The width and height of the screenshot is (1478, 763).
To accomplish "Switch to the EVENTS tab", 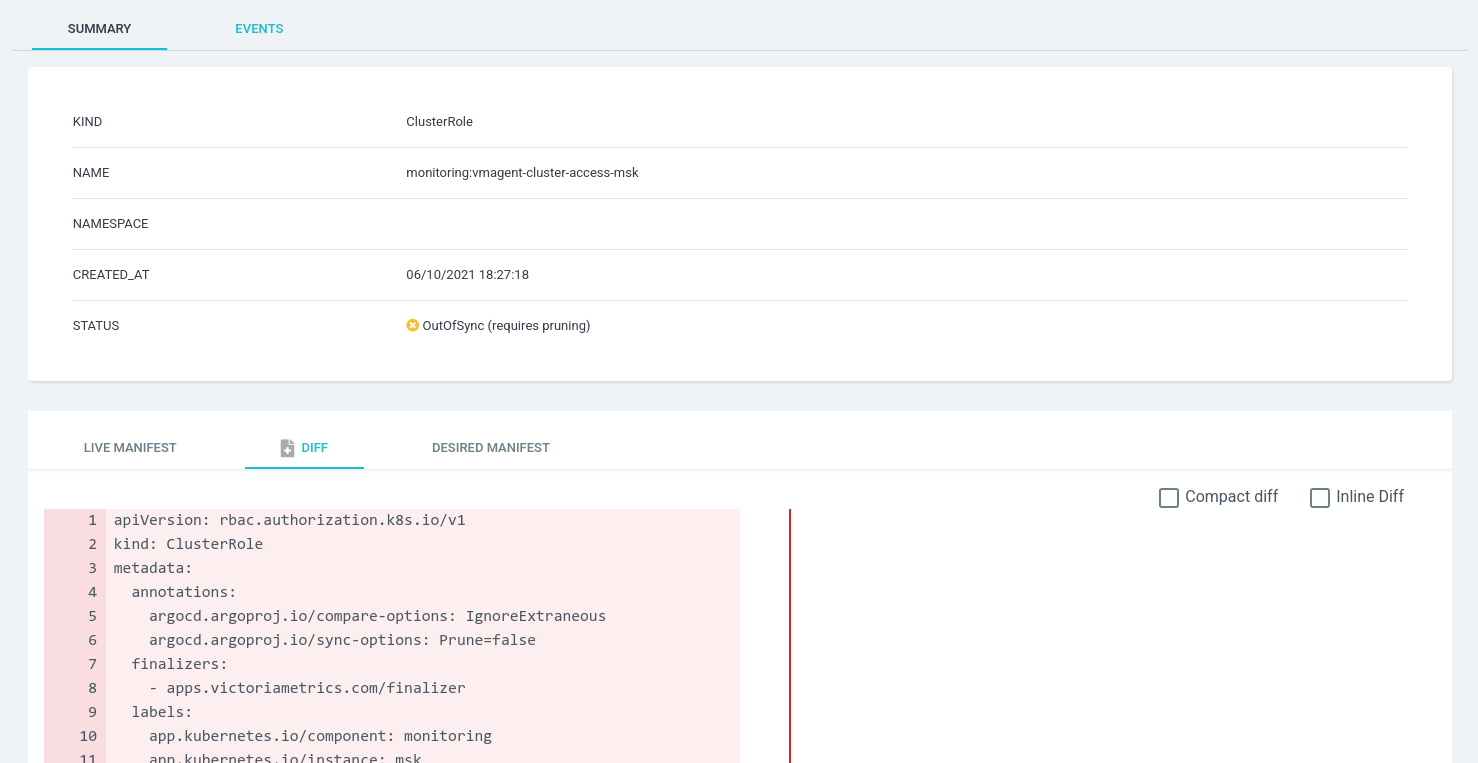I will pos(258,28).
